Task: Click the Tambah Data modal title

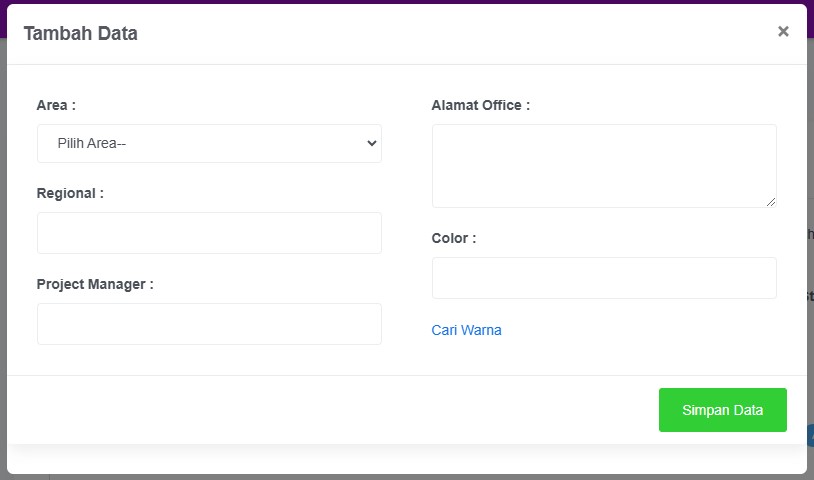Action: (x=81, y=33)
